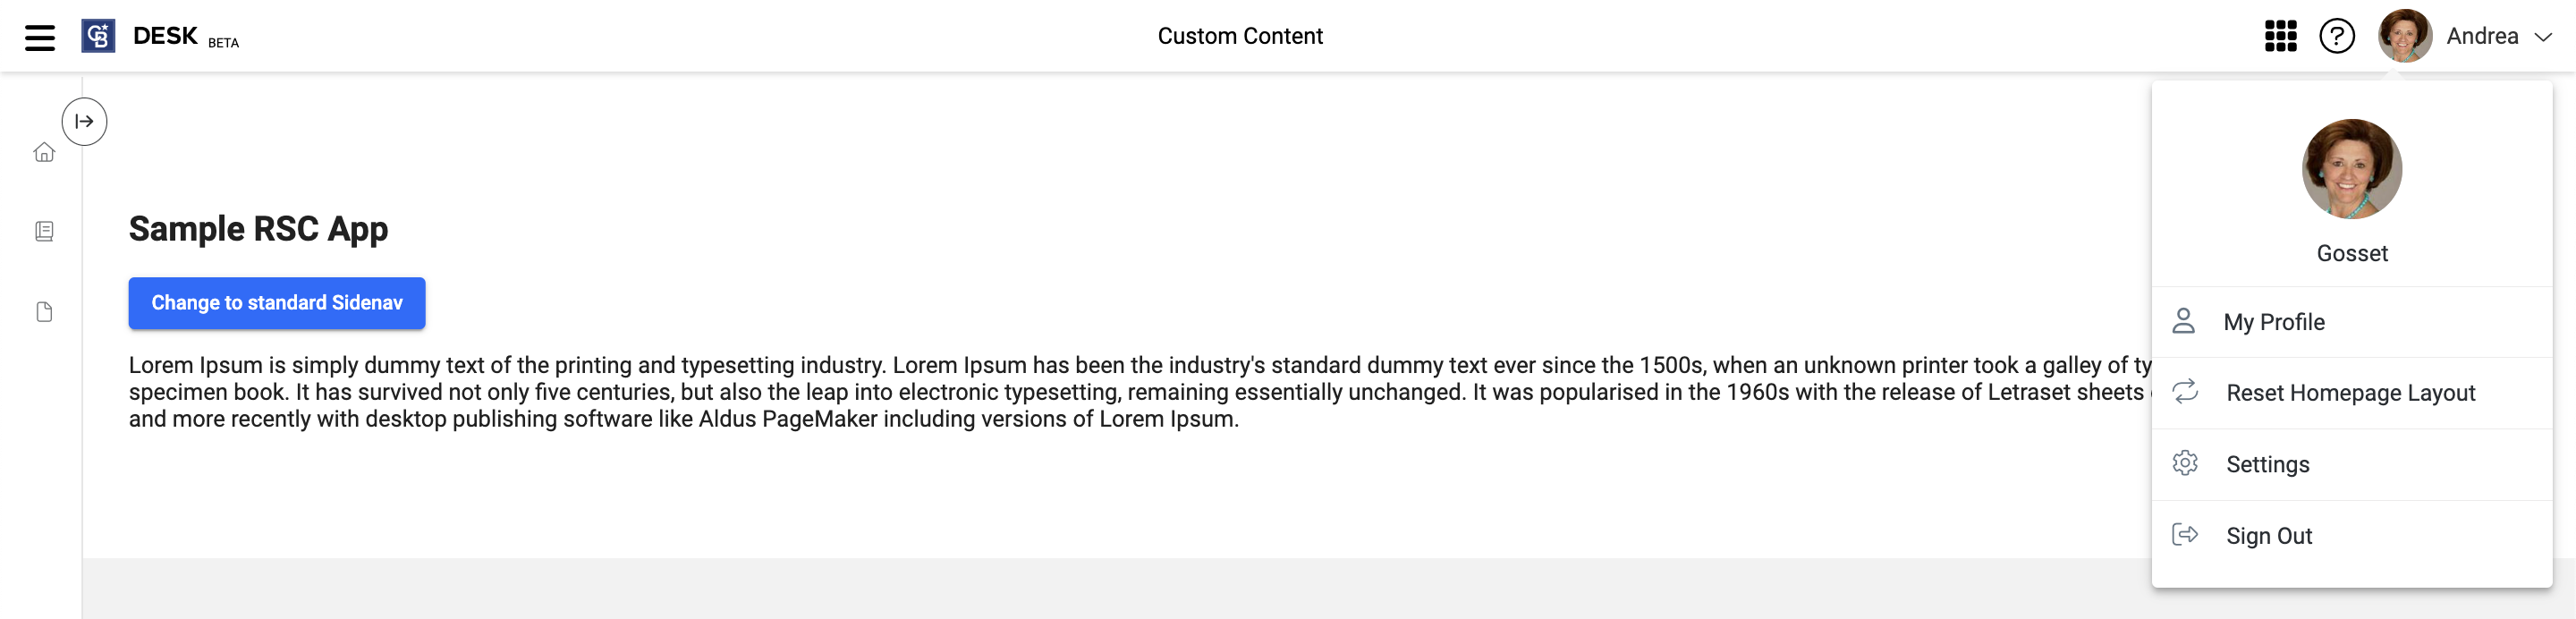This screenshot has width=2576, height=619.
Task: Click the Sign Out arrow icon
Action: (2185, 535)
